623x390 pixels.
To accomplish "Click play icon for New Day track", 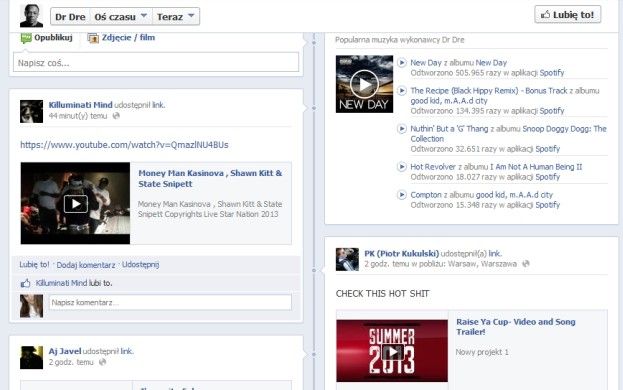I will point(402,62).
